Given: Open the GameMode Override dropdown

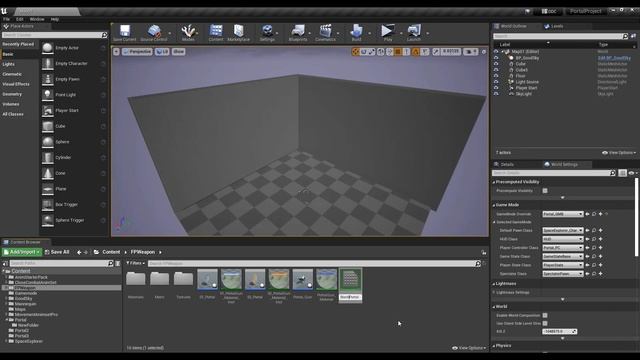Looking at the screenshot, I should 563,214.
